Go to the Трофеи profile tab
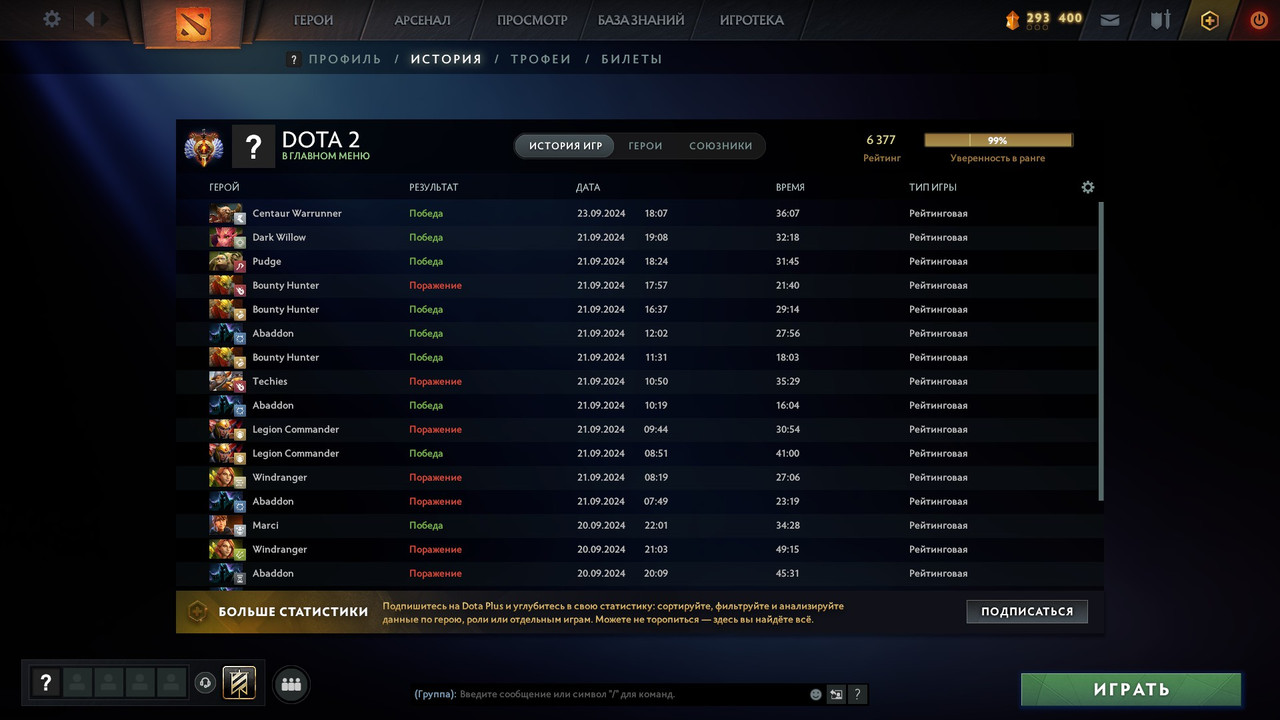The height and width of the screenshot is (720, 1280). pos(541,59)
